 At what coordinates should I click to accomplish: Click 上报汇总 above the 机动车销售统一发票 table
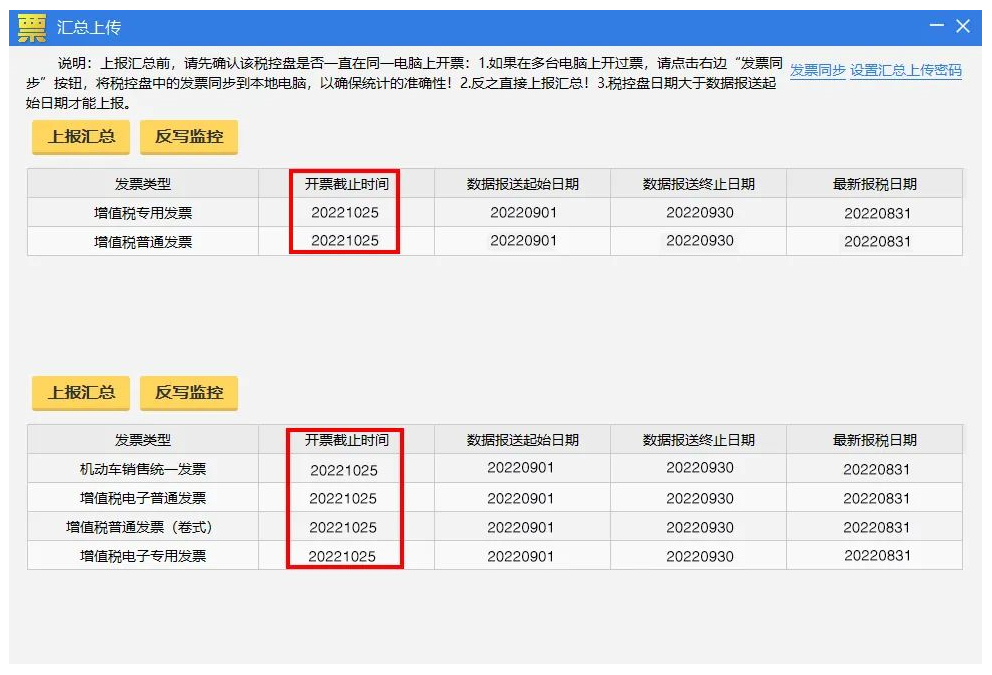[81, 393]
